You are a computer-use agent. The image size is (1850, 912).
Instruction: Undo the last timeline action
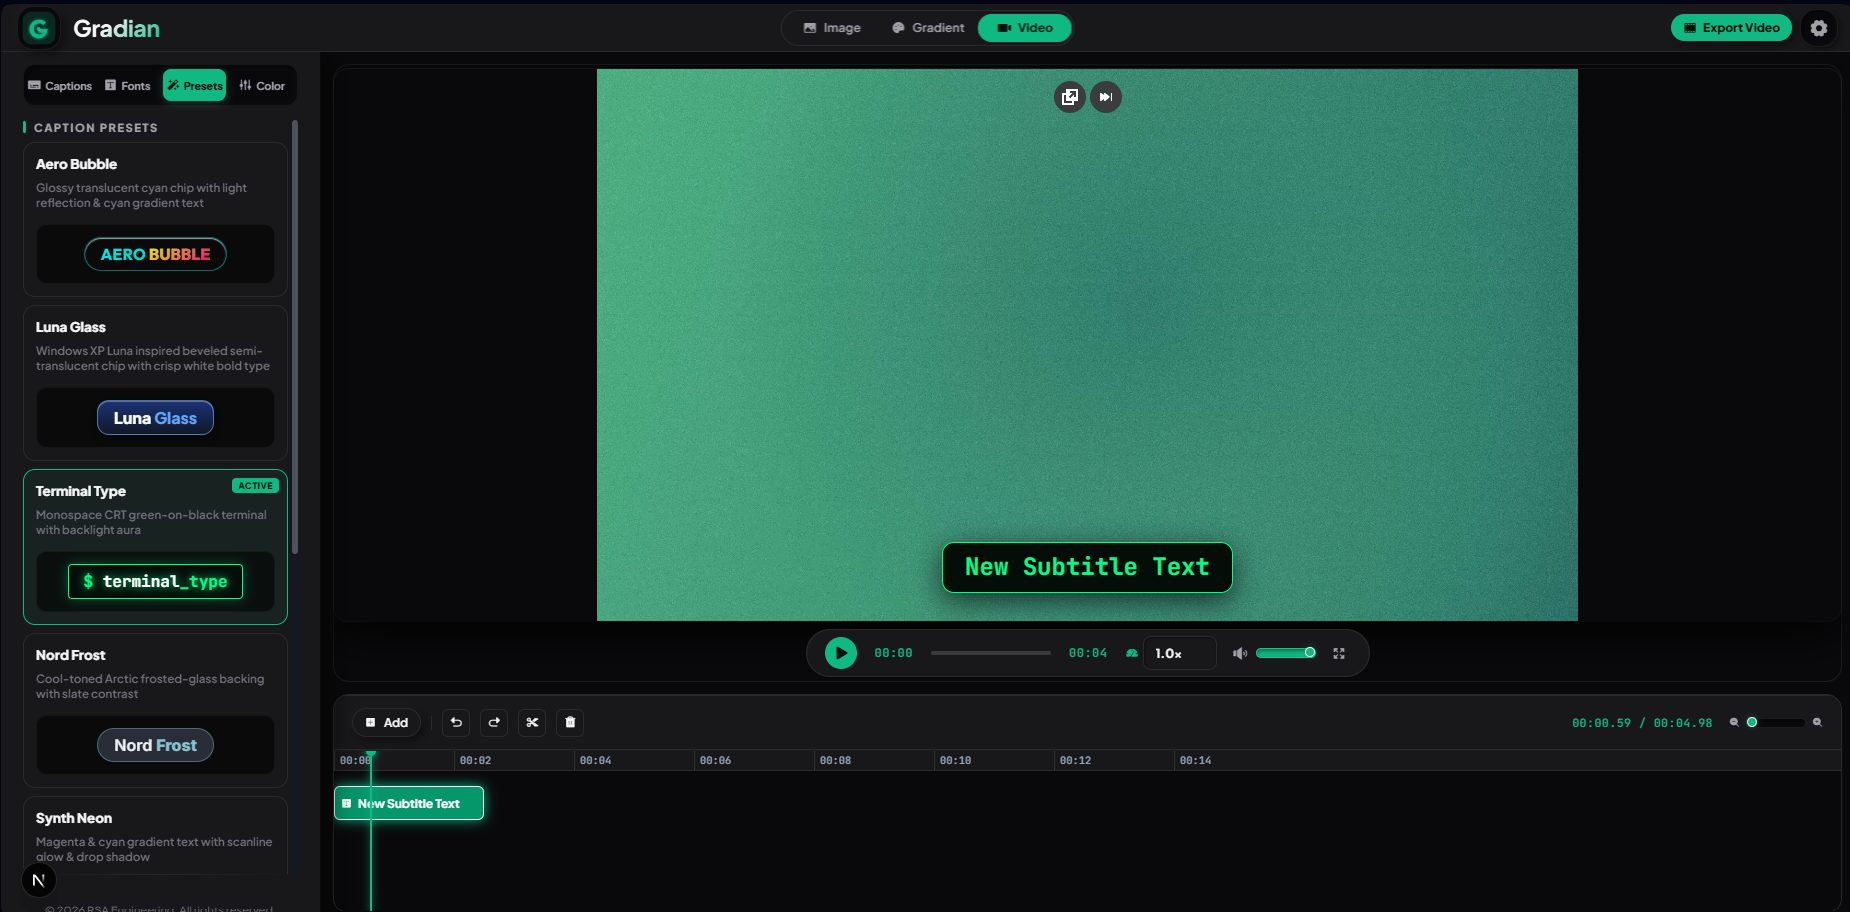(456, 722)
